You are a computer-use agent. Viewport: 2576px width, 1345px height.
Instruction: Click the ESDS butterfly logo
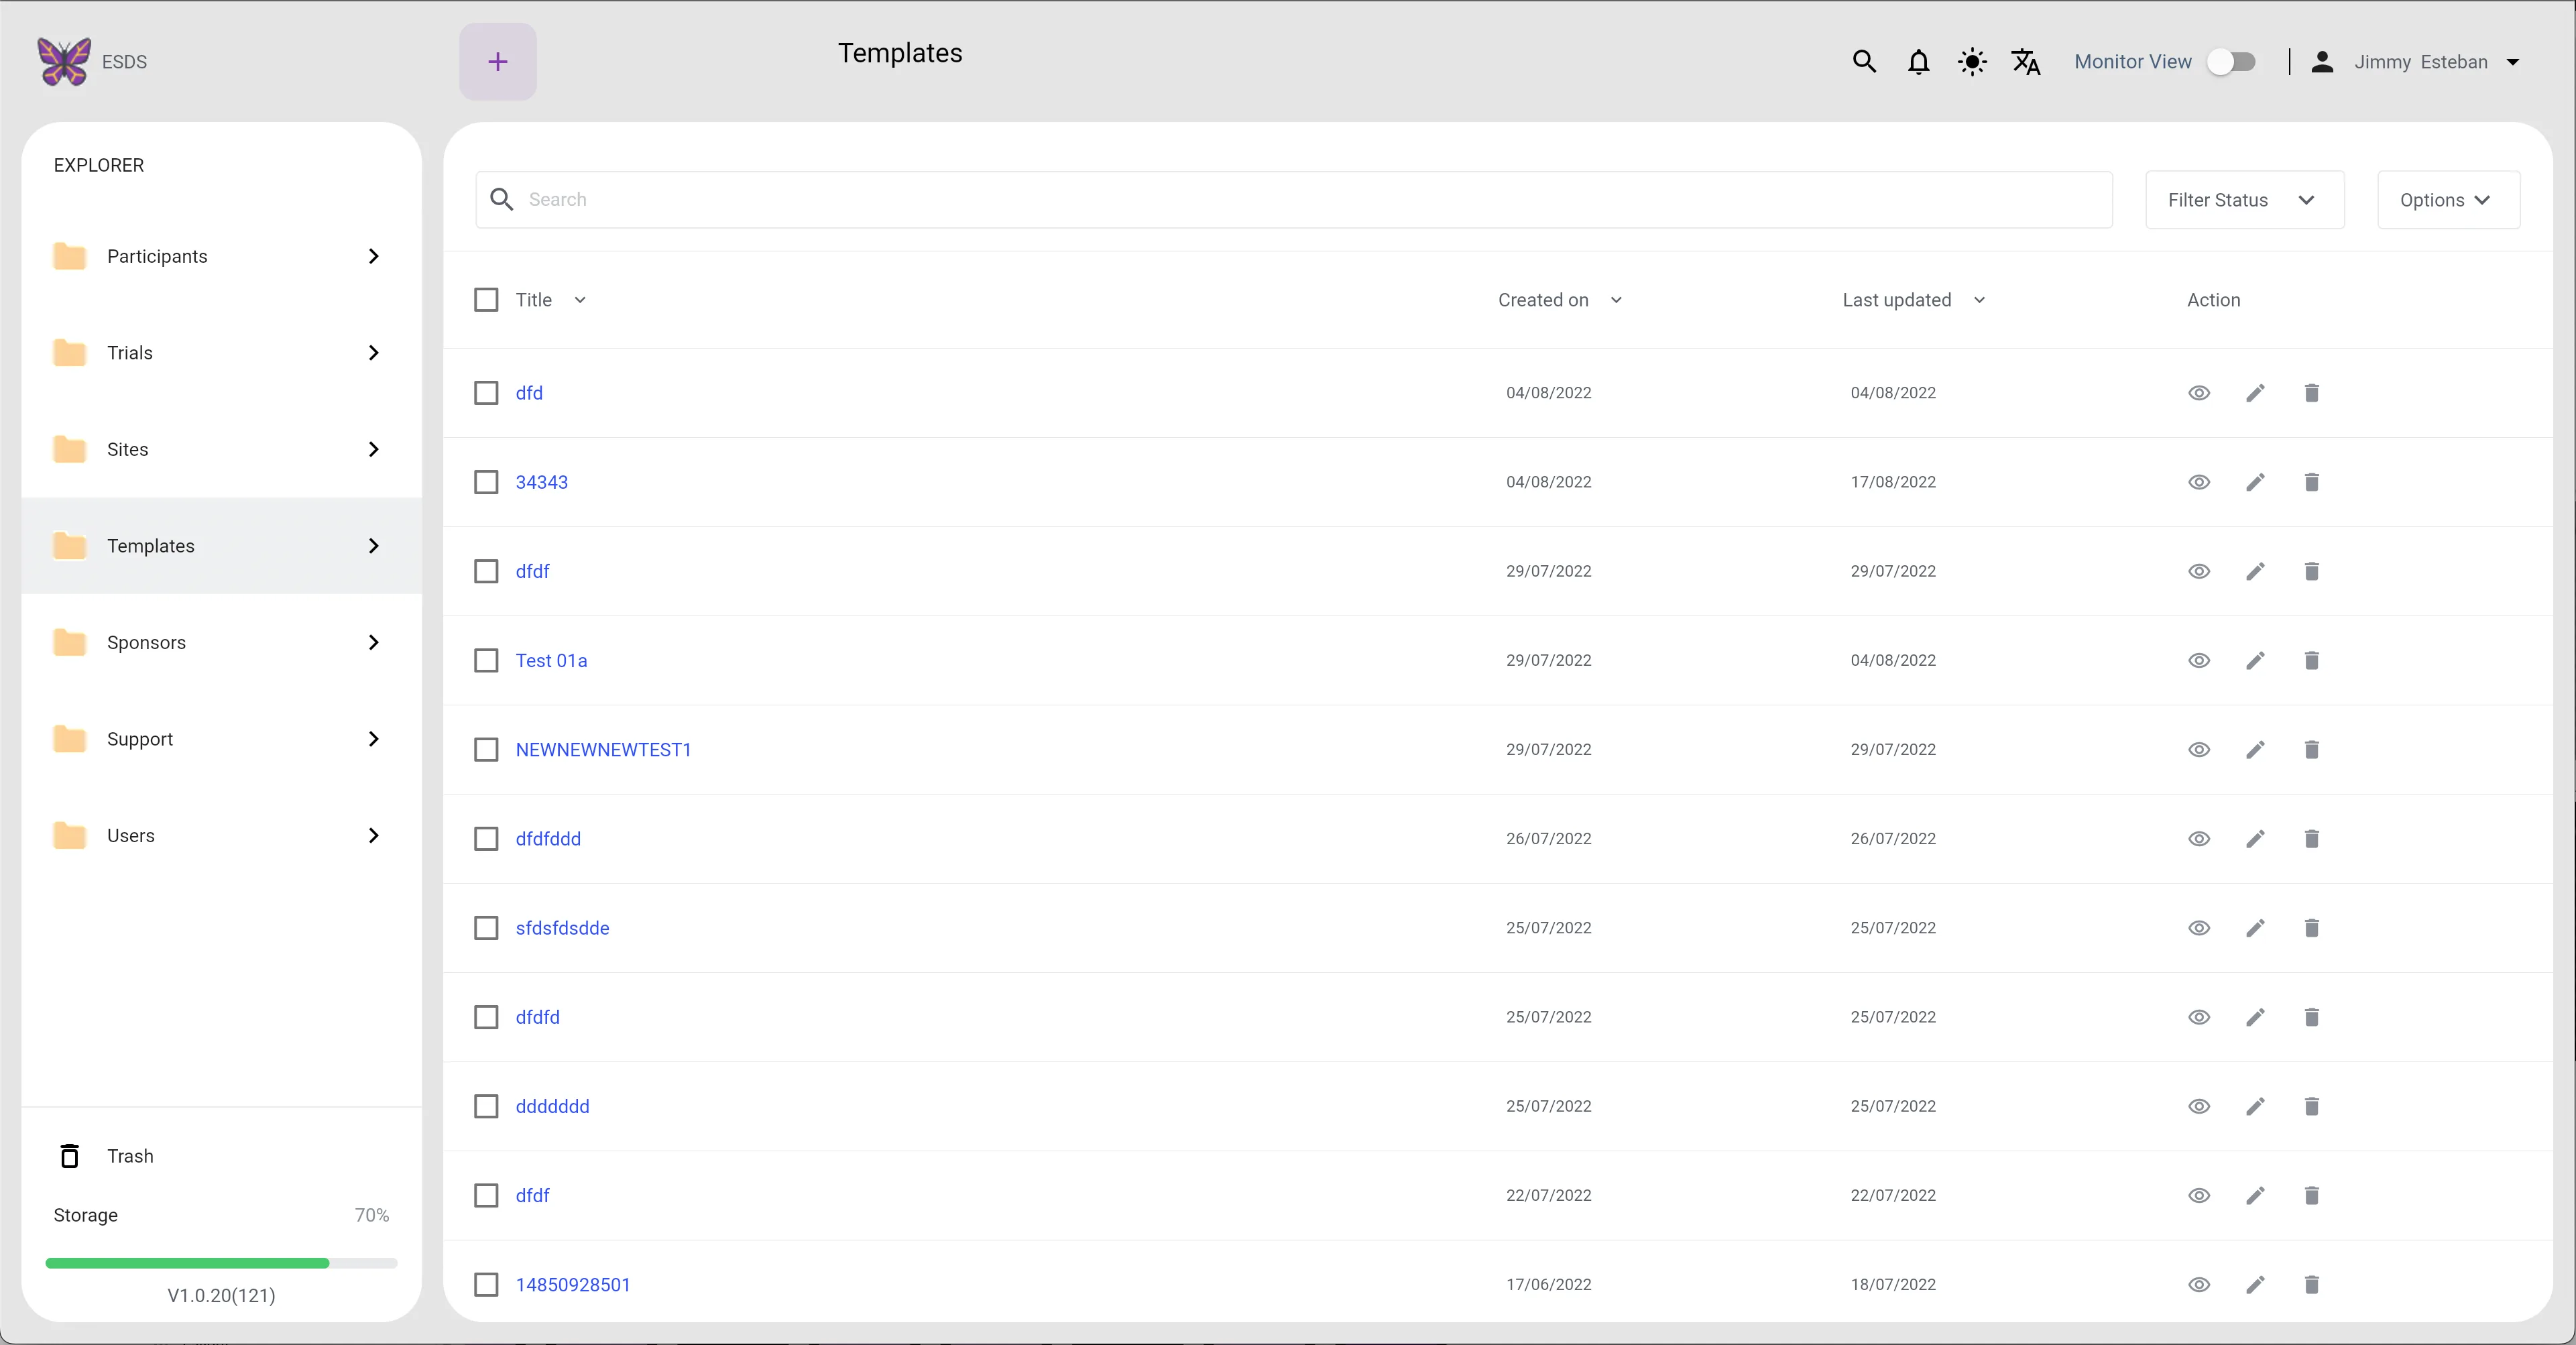pyautogui.click(x=64, y=61)
